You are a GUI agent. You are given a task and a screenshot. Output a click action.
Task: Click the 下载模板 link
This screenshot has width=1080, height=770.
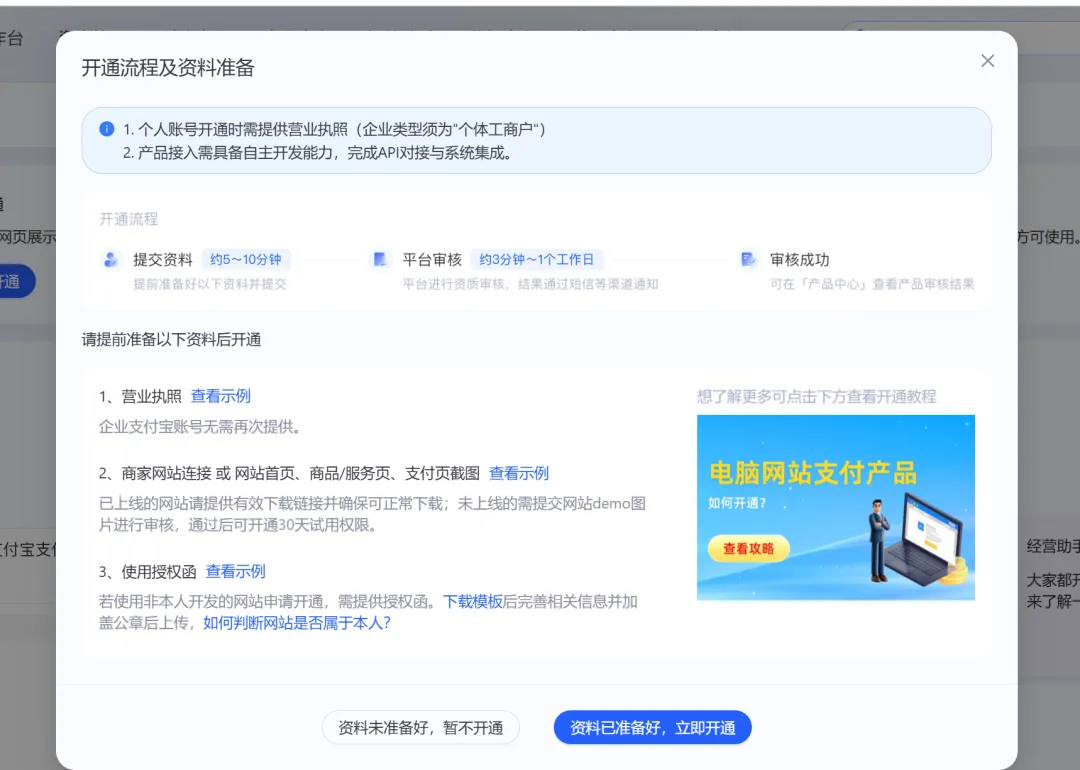[473, 602]
